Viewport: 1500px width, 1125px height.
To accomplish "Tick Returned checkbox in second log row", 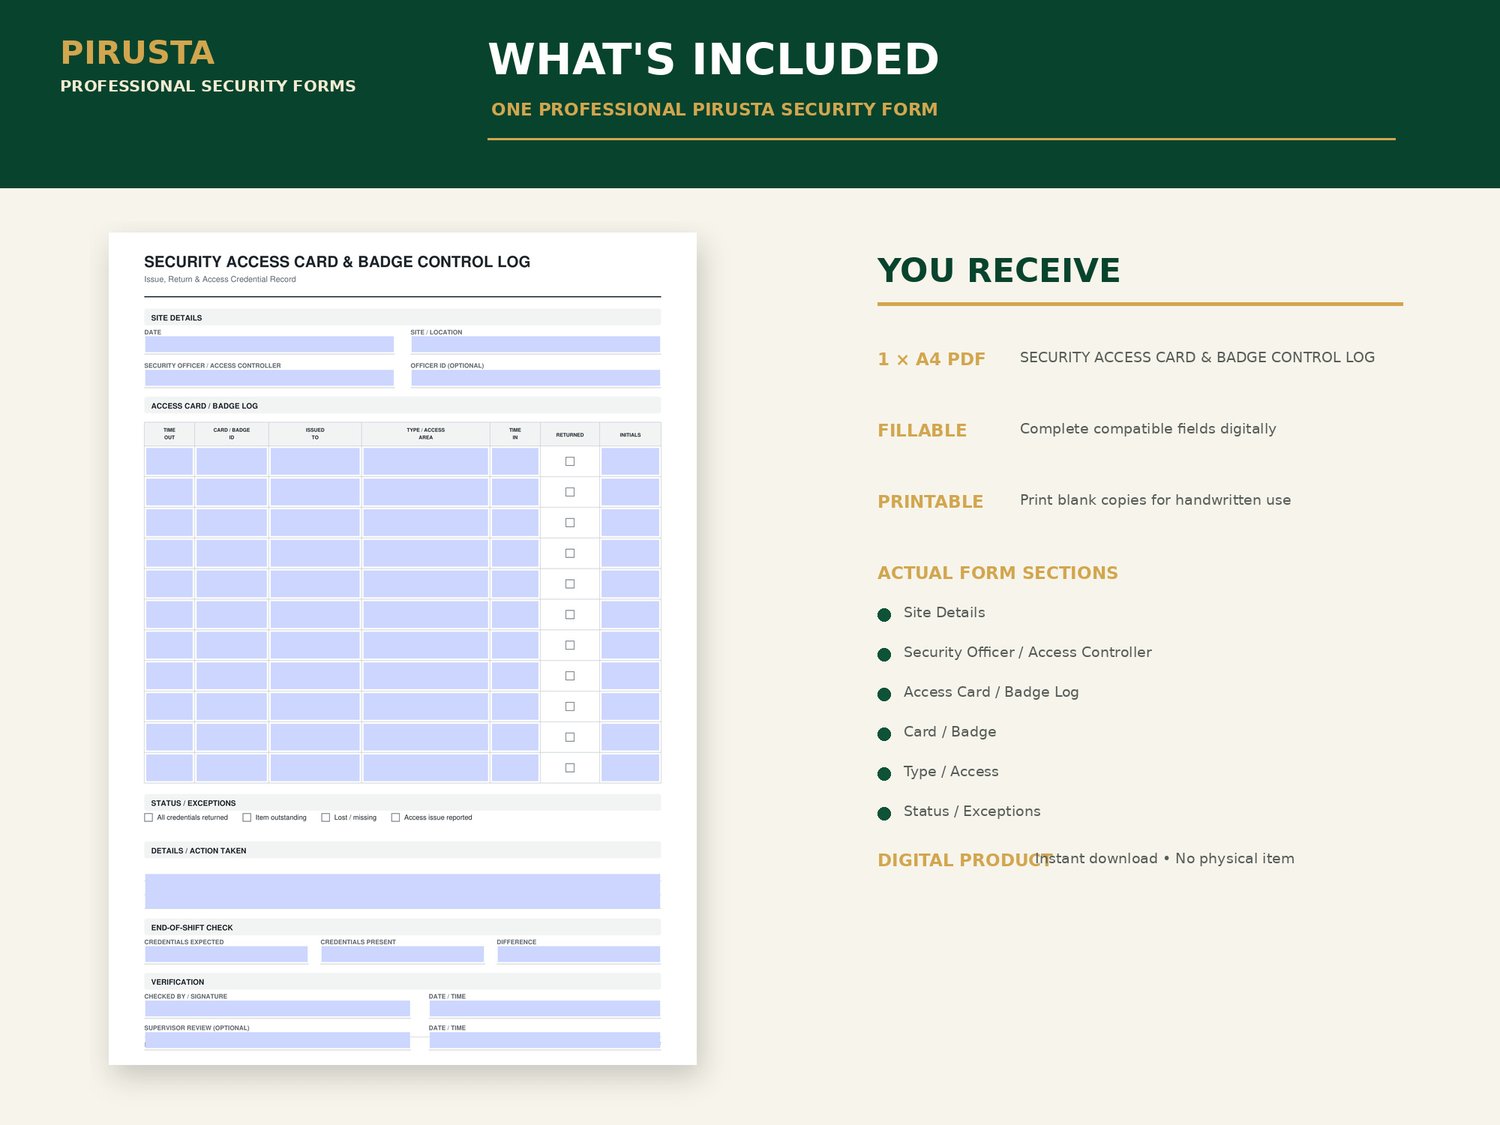I will 570,492.
